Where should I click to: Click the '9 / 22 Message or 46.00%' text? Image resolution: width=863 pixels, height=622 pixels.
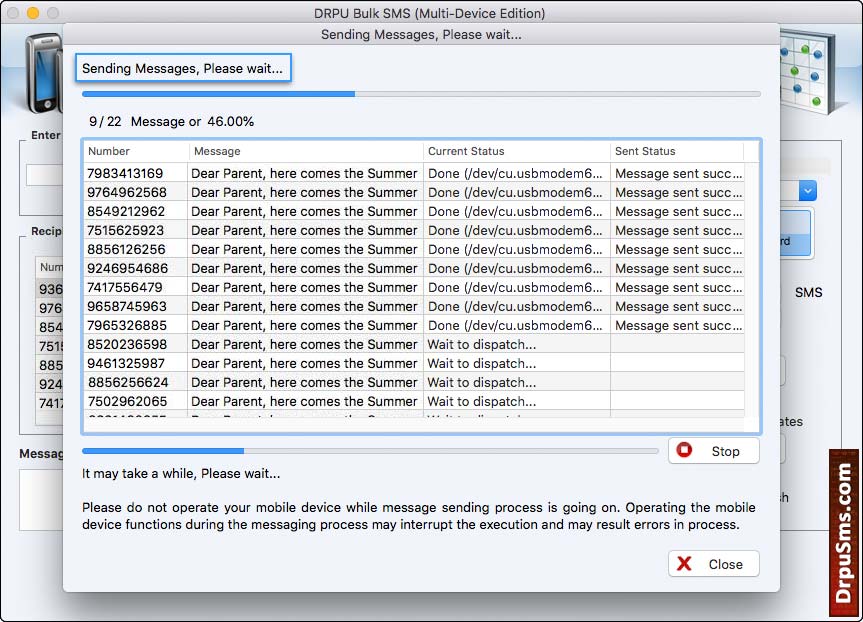pos(171,121)
